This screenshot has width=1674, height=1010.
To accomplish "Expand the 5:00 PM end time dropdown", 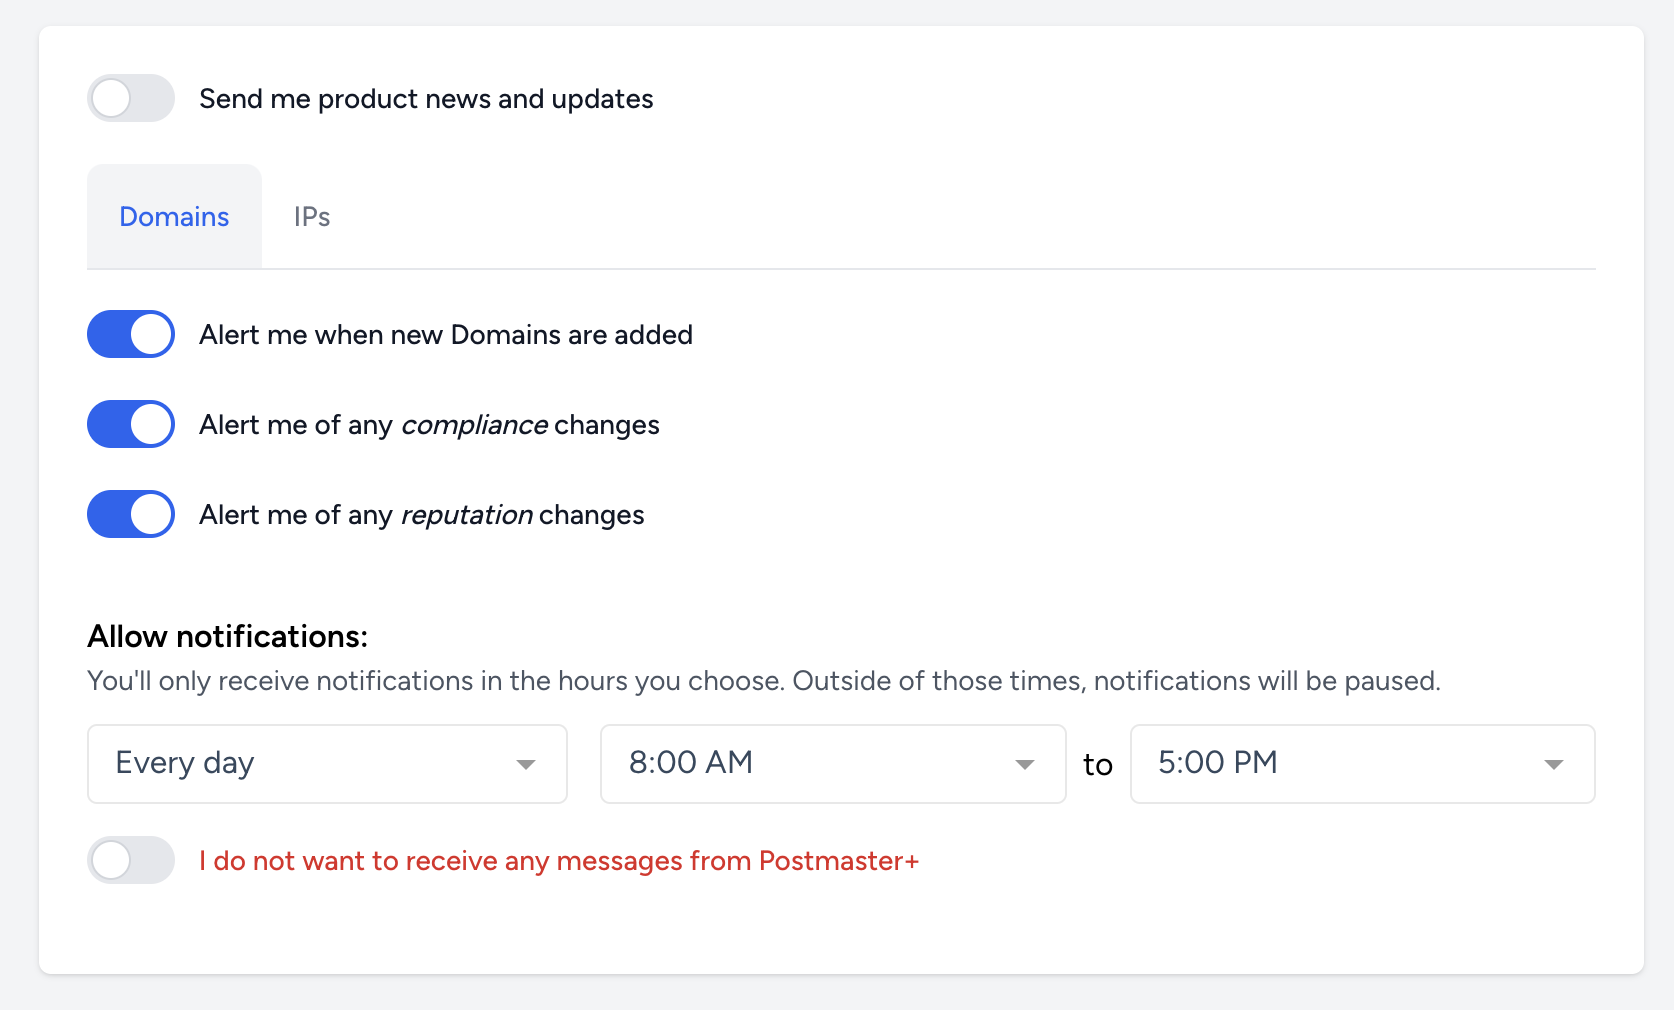I will 1362,764.
